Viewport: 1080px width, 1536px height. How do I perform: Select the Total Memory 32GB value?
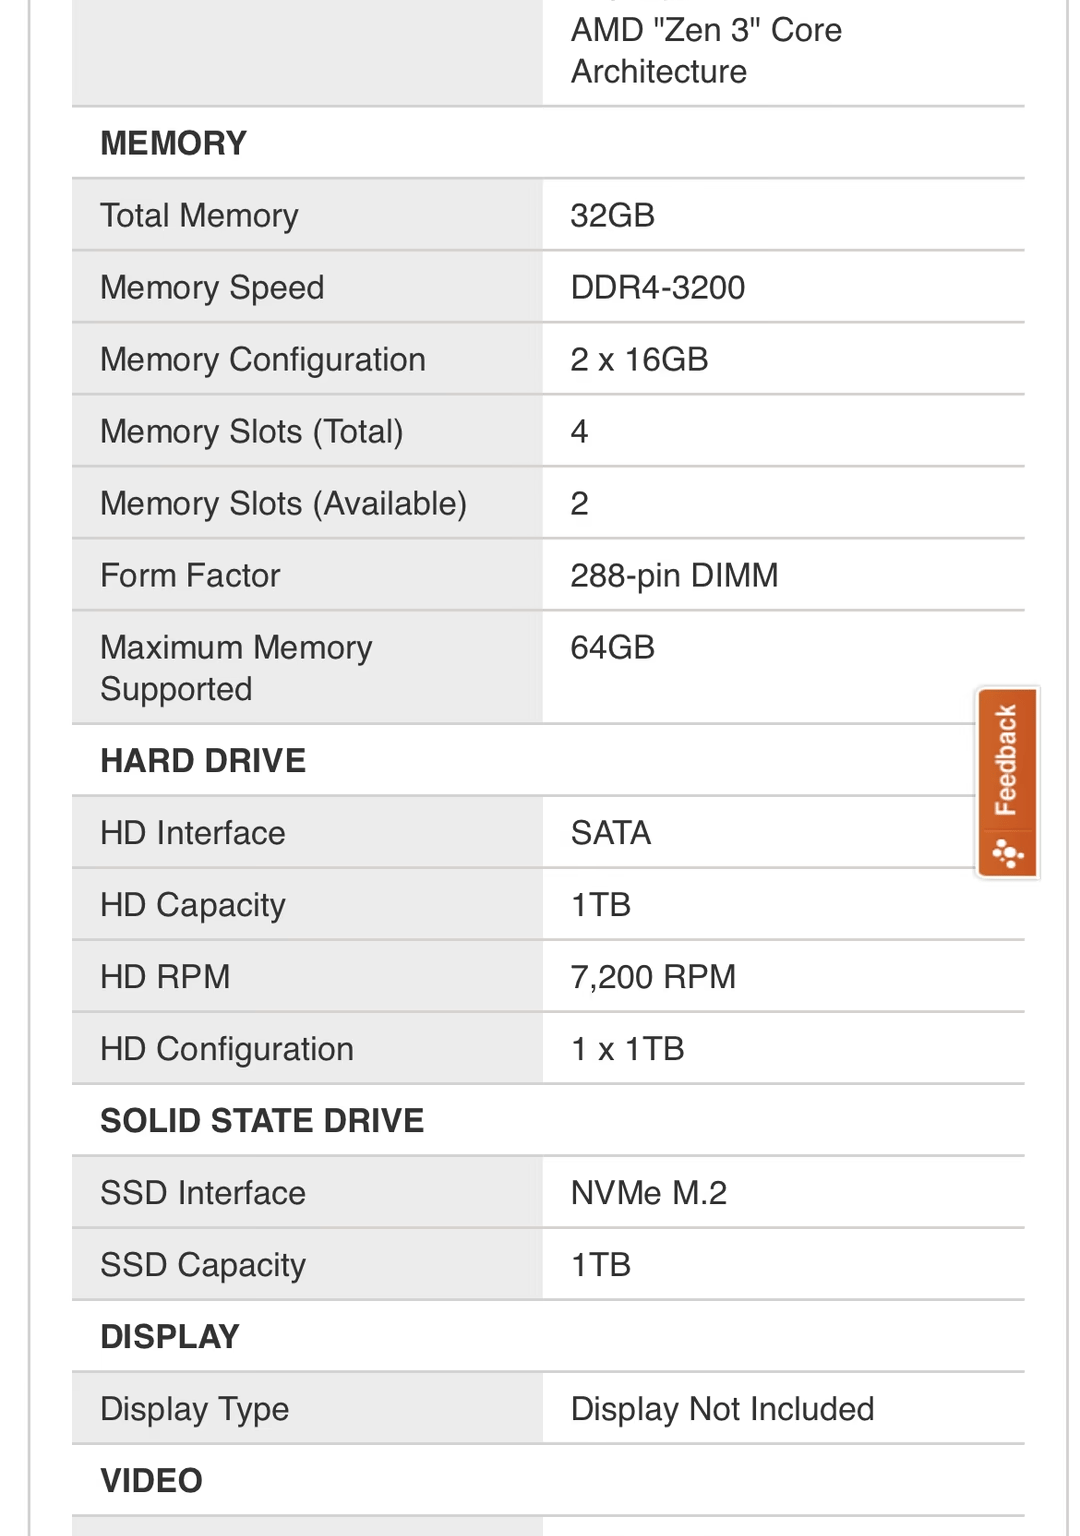point(612,215)
